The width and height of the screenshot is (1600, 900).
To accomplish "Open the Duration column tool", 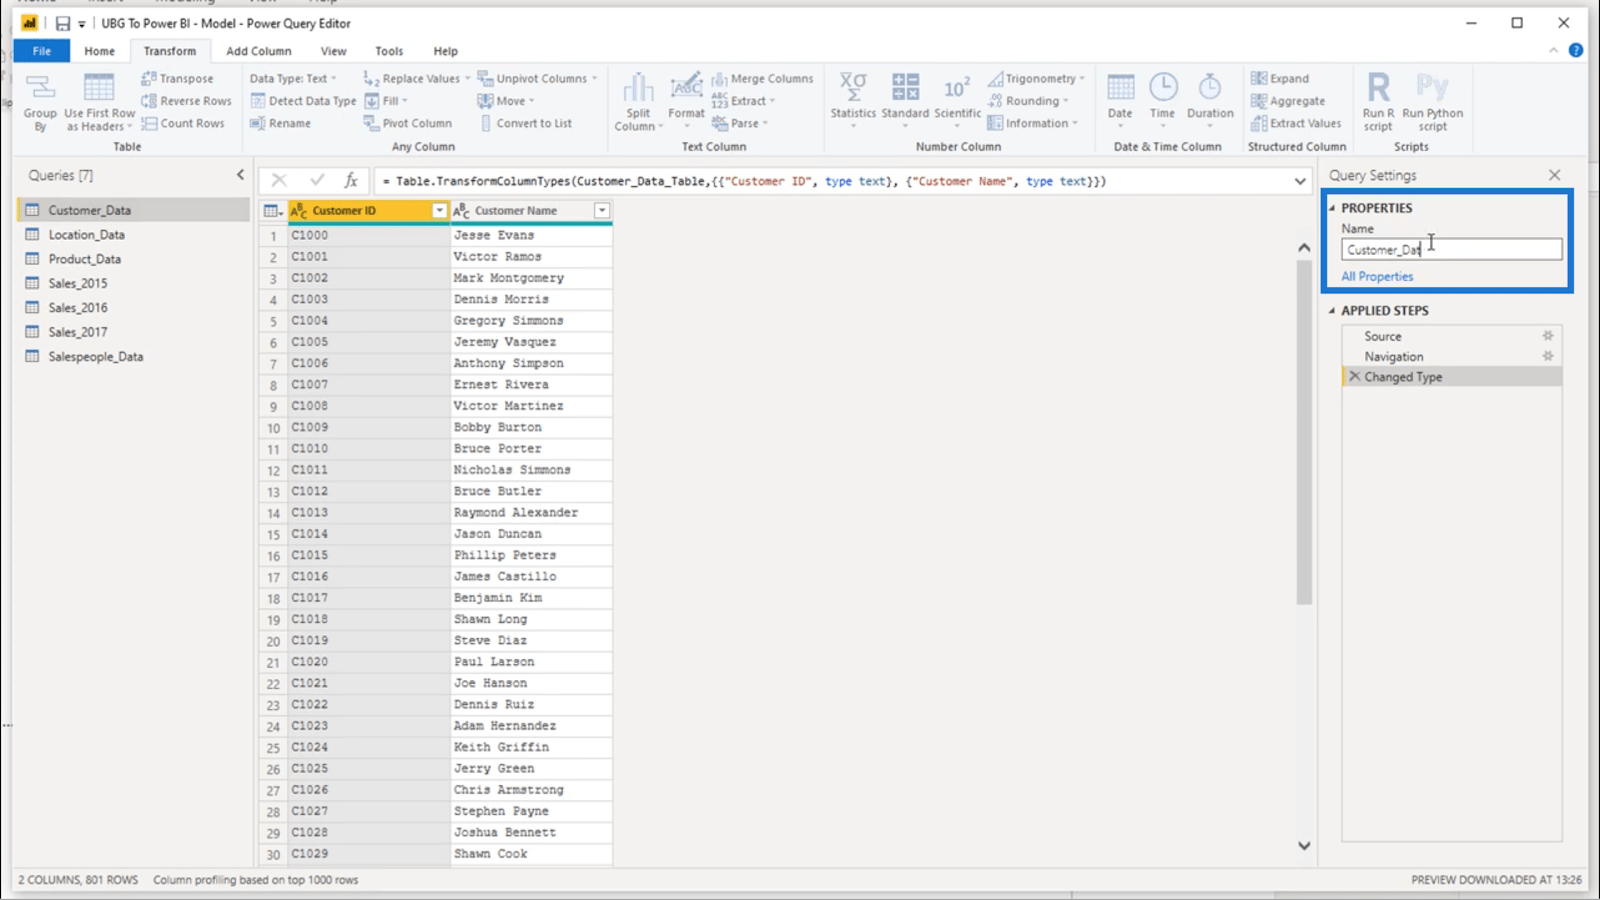I will [1210, 98].
